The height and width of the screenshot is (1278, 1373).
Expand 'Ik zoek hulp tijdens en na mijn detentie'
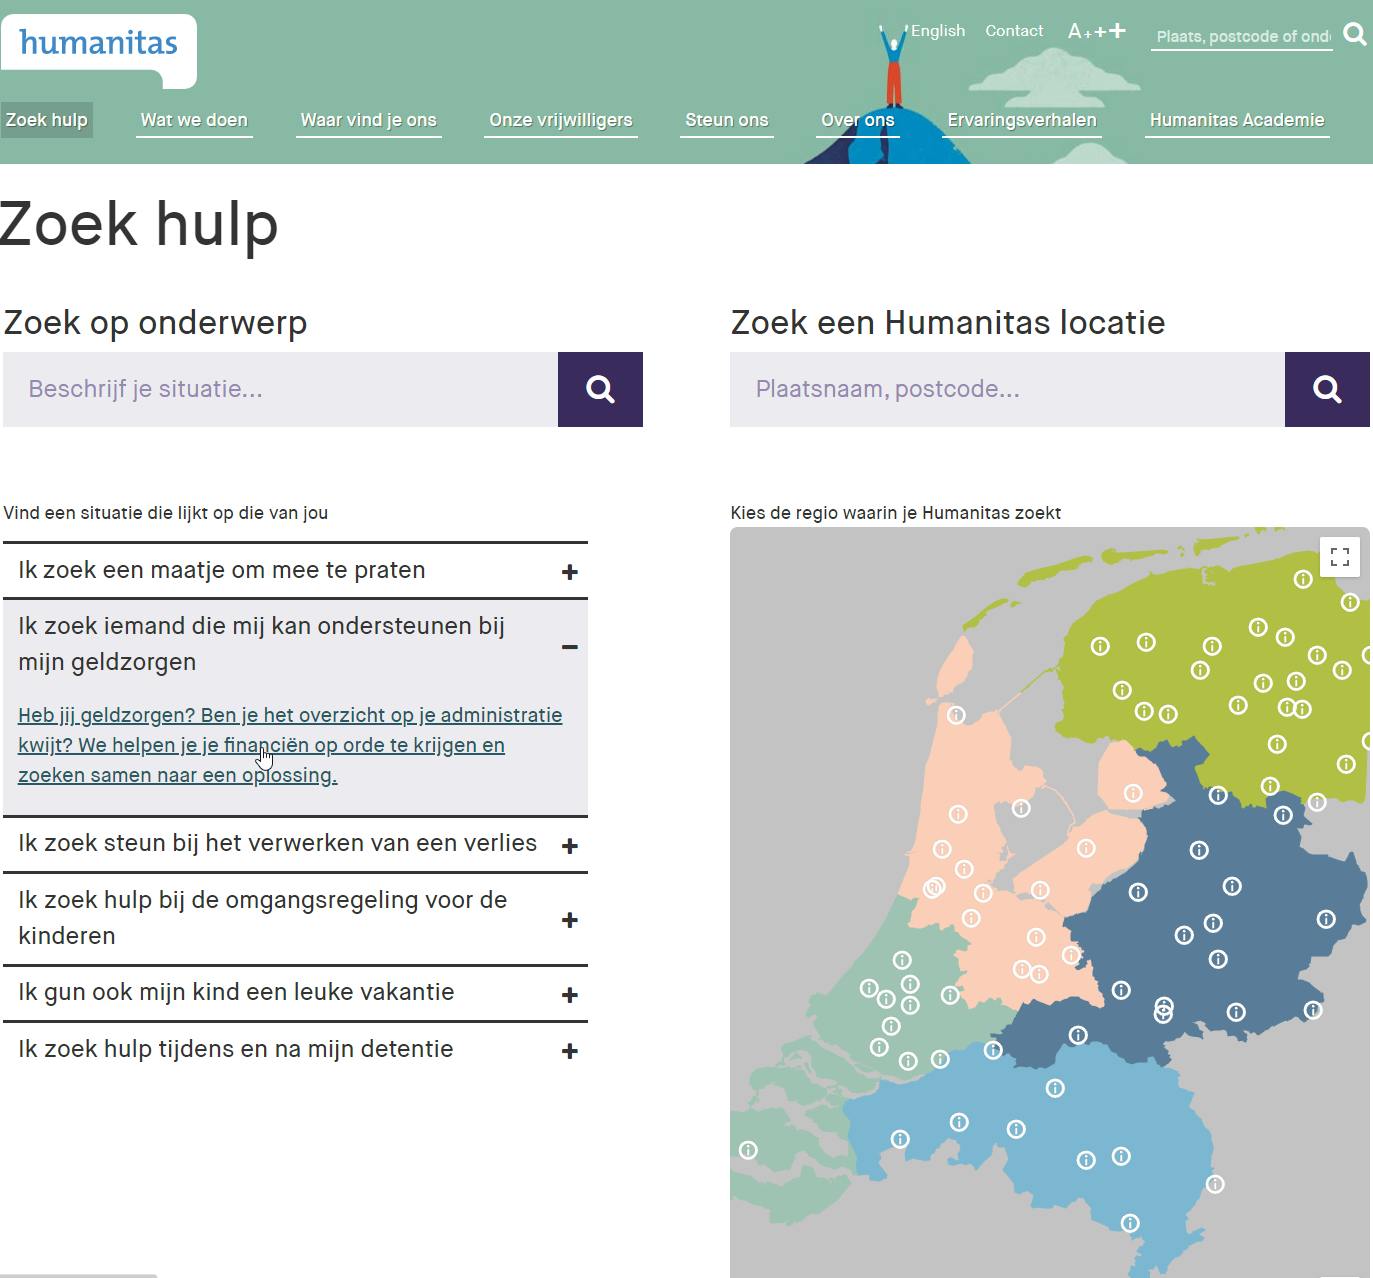coord(295,1050)
